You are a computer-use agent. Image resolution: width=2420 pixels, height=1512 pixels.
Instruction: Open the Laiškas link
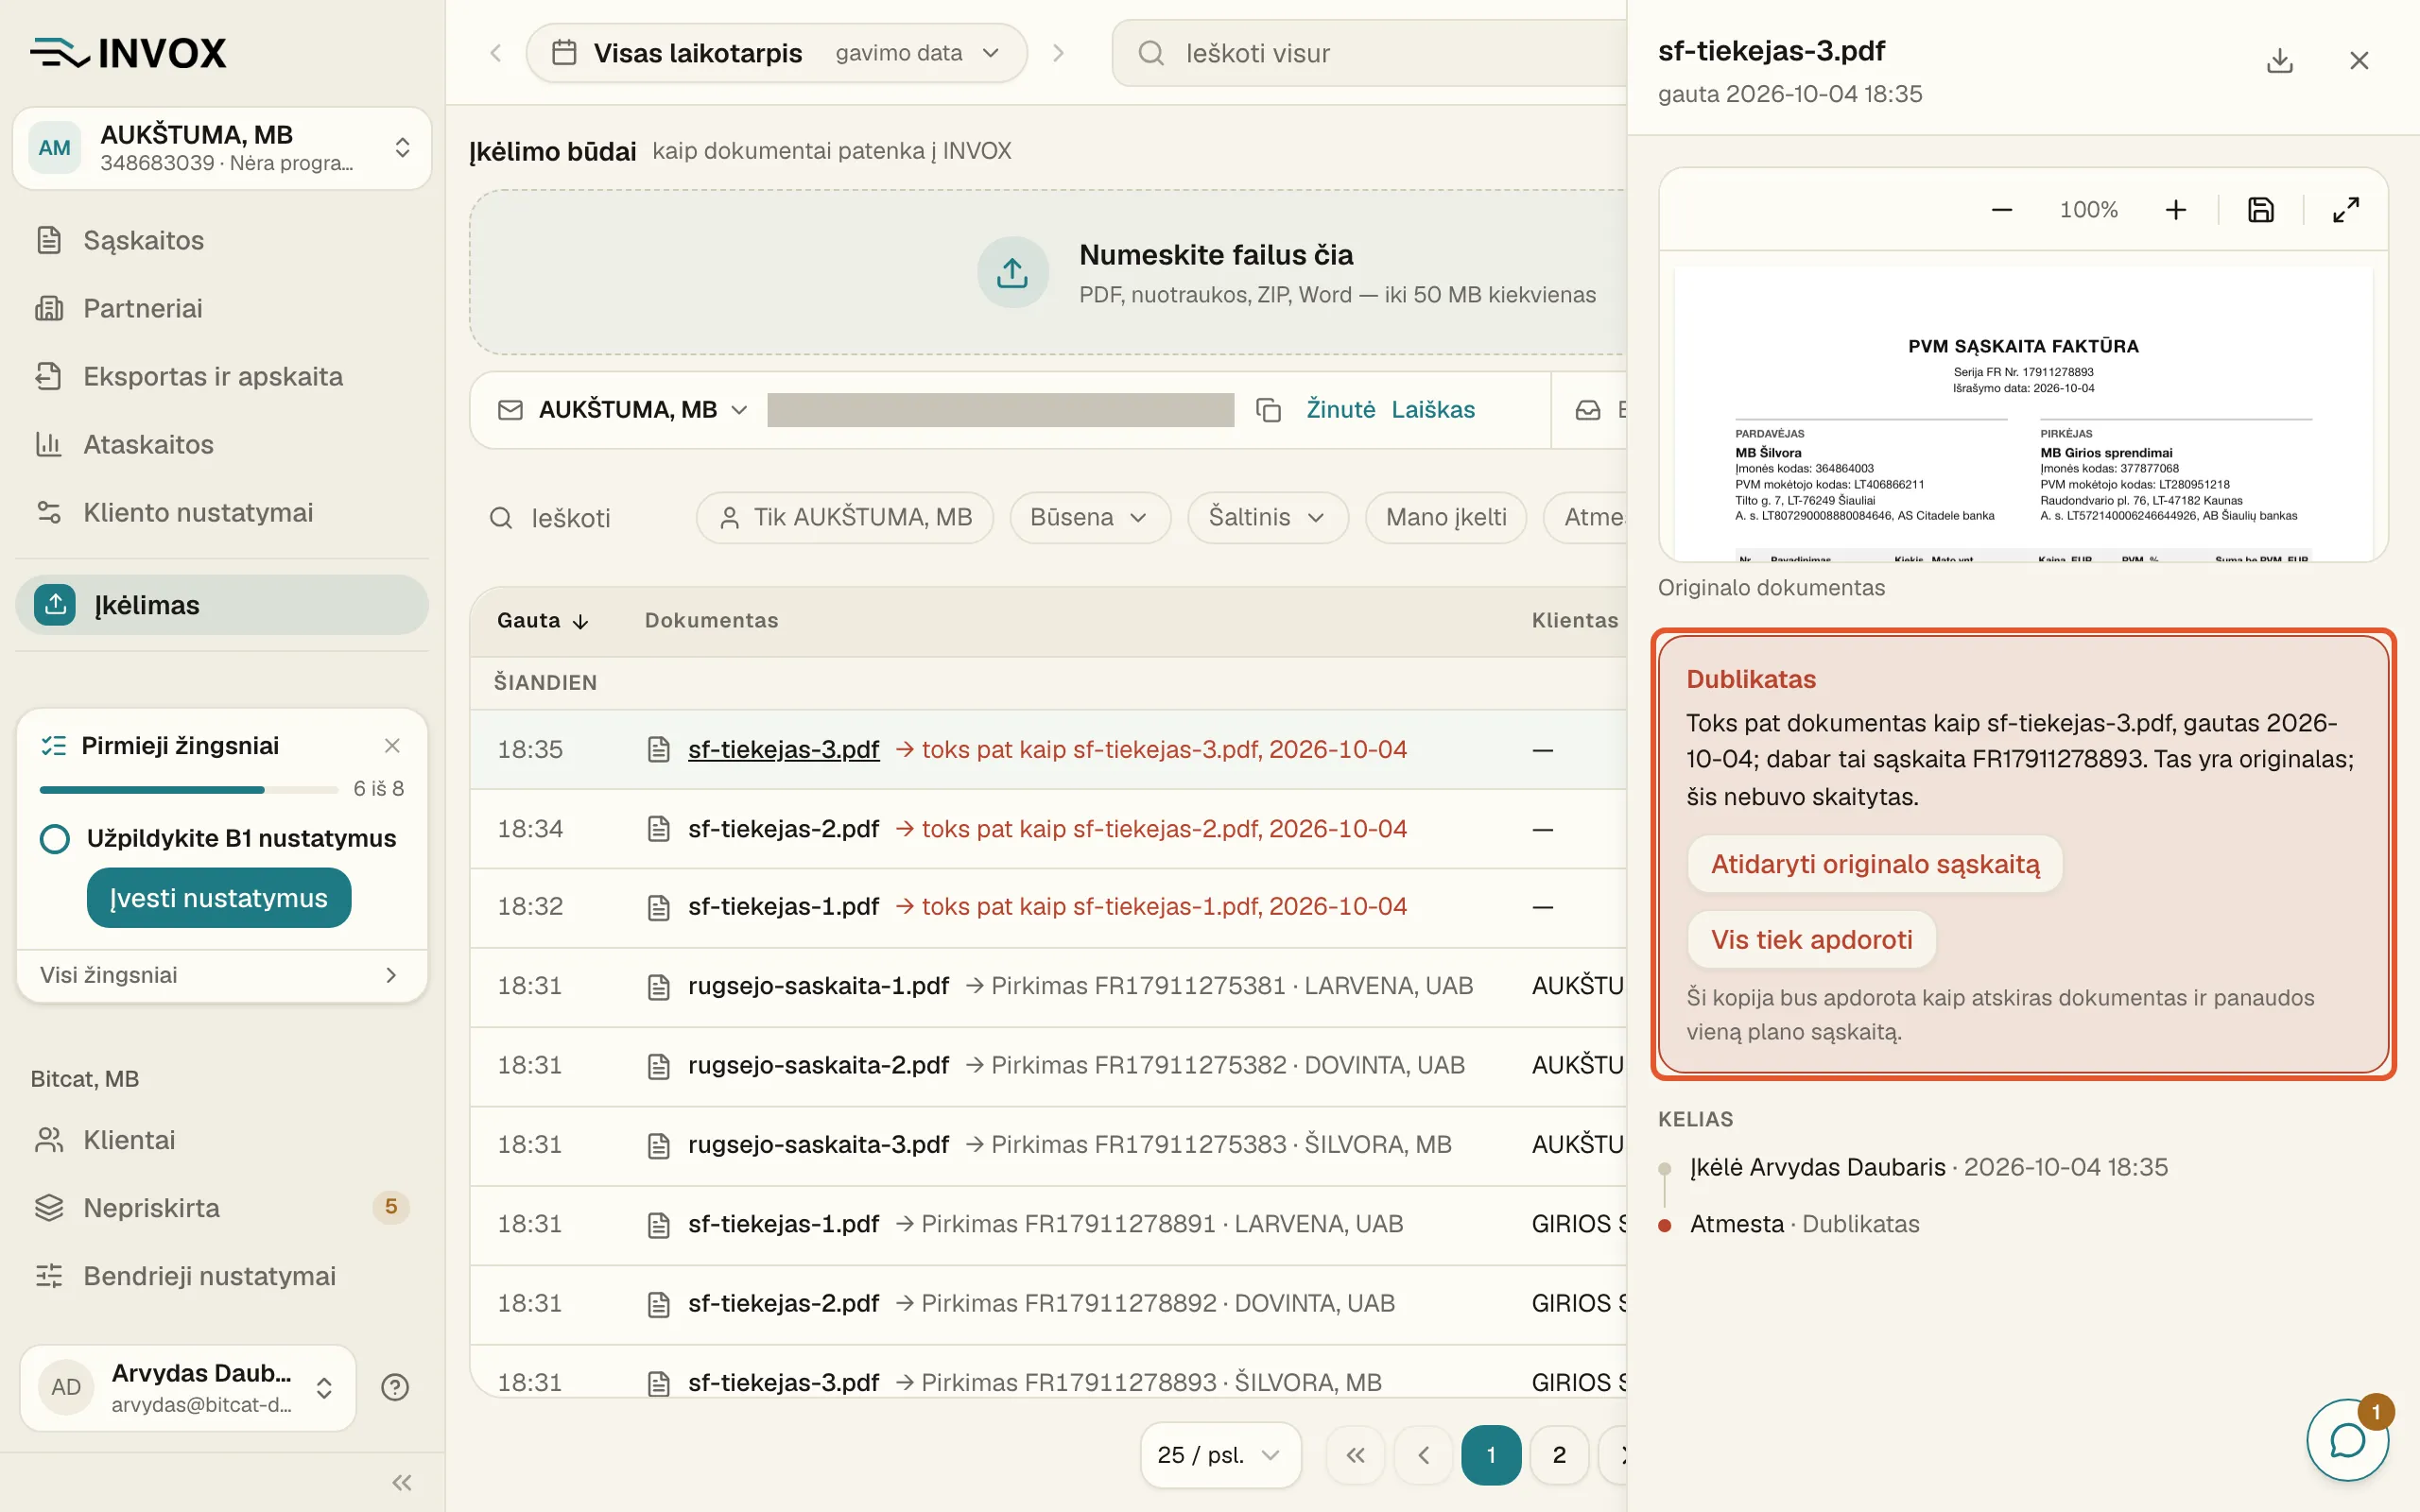[x=1433, y=410]
